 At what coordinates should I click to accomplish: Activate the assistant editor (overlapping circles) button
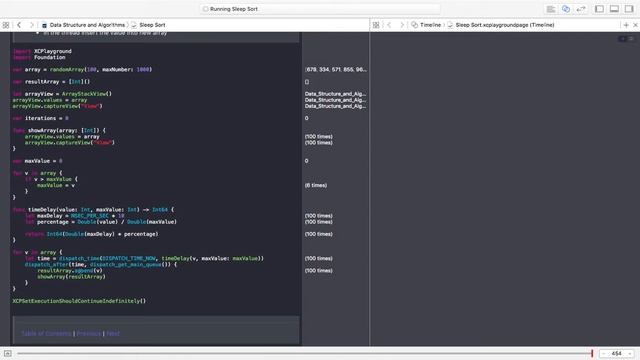coord(566,9)
